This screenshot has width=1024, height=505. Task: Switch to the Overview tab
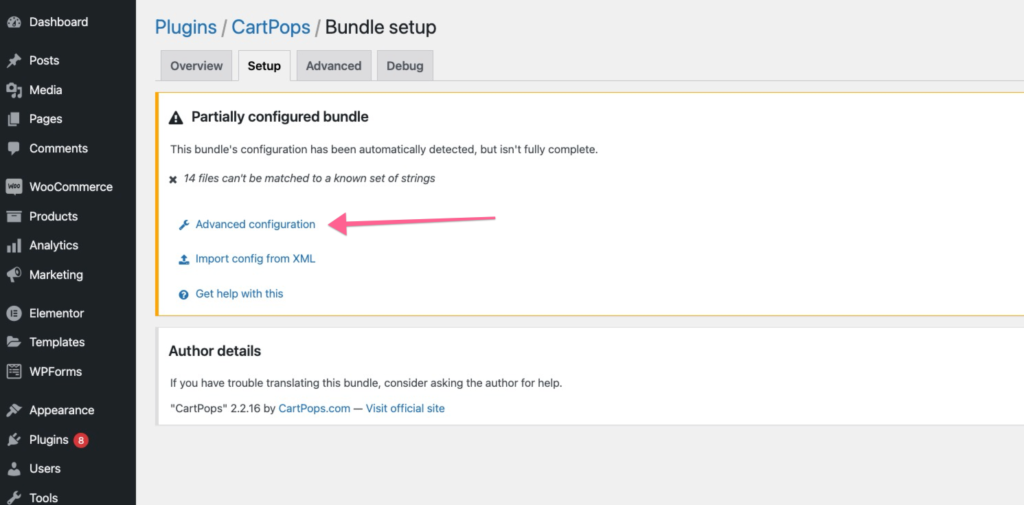point(196,66)
